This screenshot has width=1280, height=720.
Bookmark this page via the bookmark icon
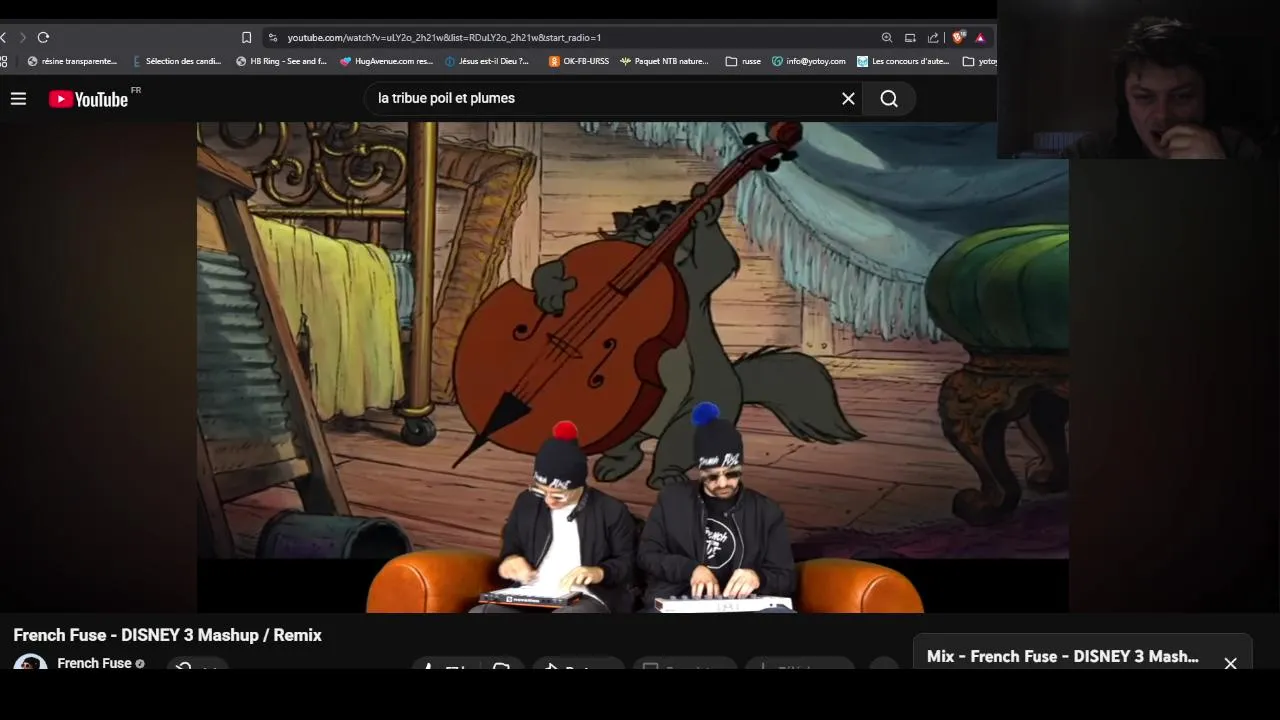pyautogui.click(x=246, y=37)
